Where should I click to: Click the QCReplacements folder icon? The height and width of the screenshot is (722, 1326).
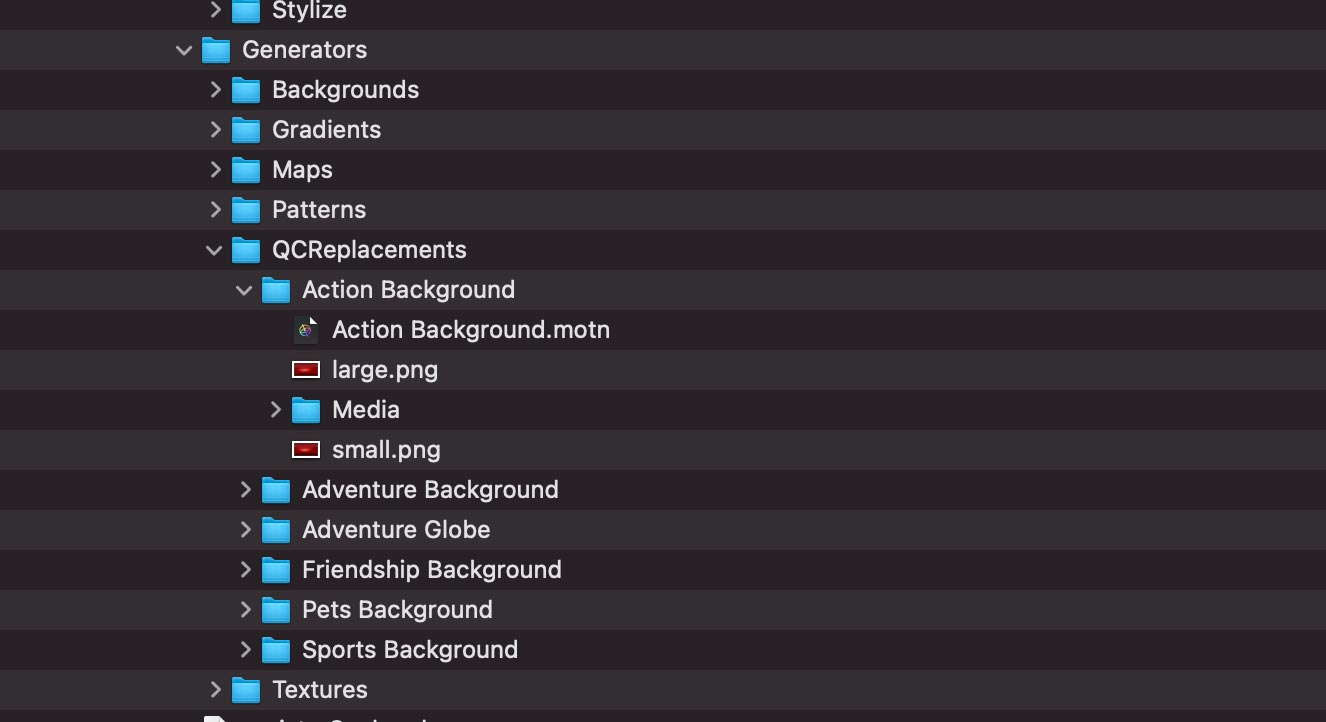tap(246, 250)
